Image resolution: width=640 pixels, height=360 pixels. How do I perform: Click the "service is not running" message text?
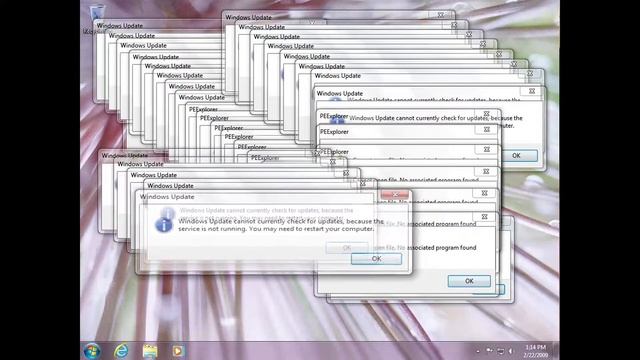click(276, 229)
